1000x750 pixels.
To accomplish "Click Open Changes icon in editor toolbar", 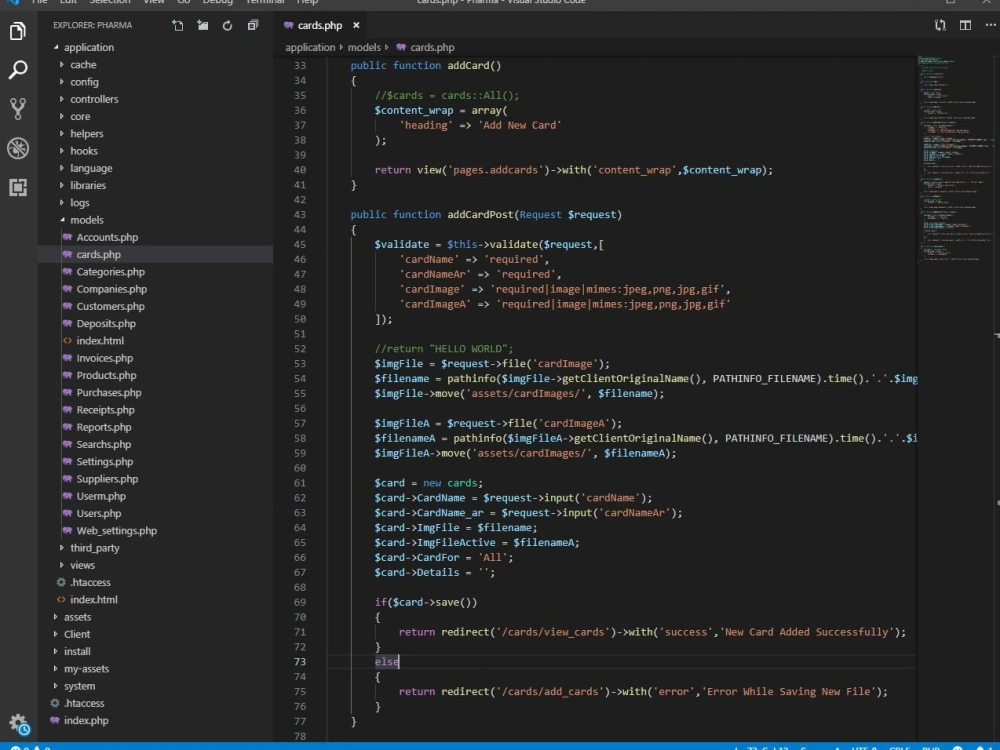I will (940, 25).
